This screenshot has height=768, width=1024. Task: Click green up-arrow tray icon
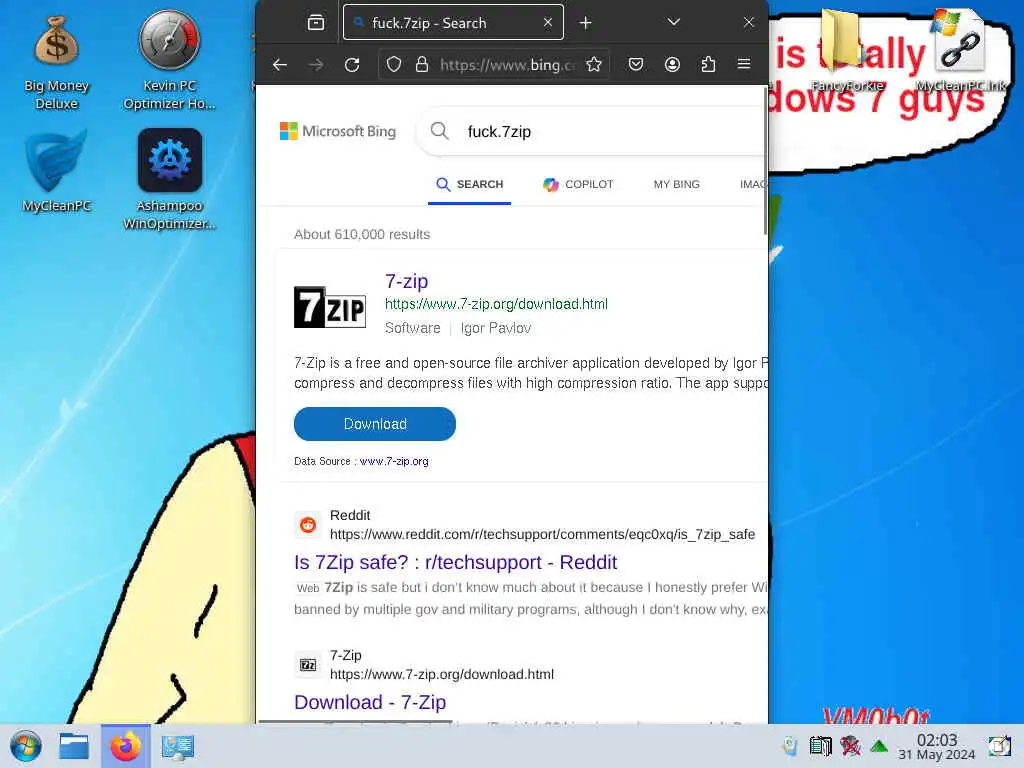tap(879, 746)
